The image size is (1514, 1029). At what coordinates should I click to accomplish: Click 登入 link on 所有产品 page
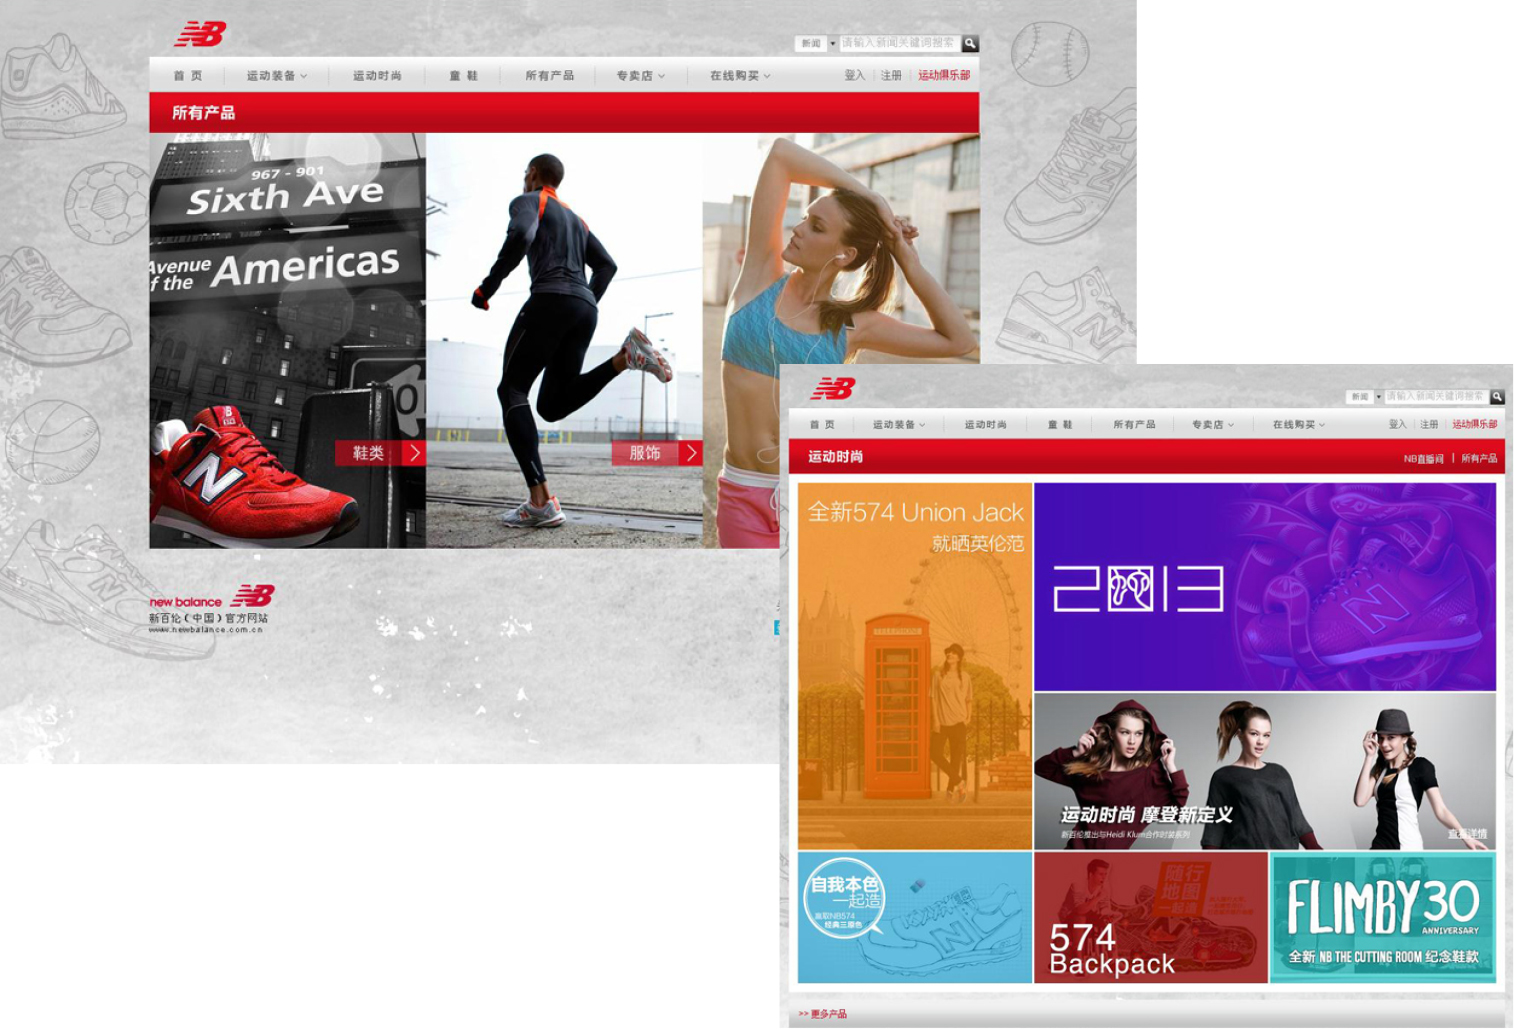(854, 76)
